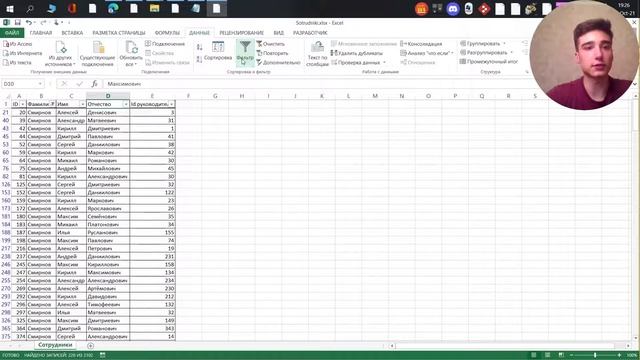Expand Проверка данных dropdown arrow

tap(384, 62)
